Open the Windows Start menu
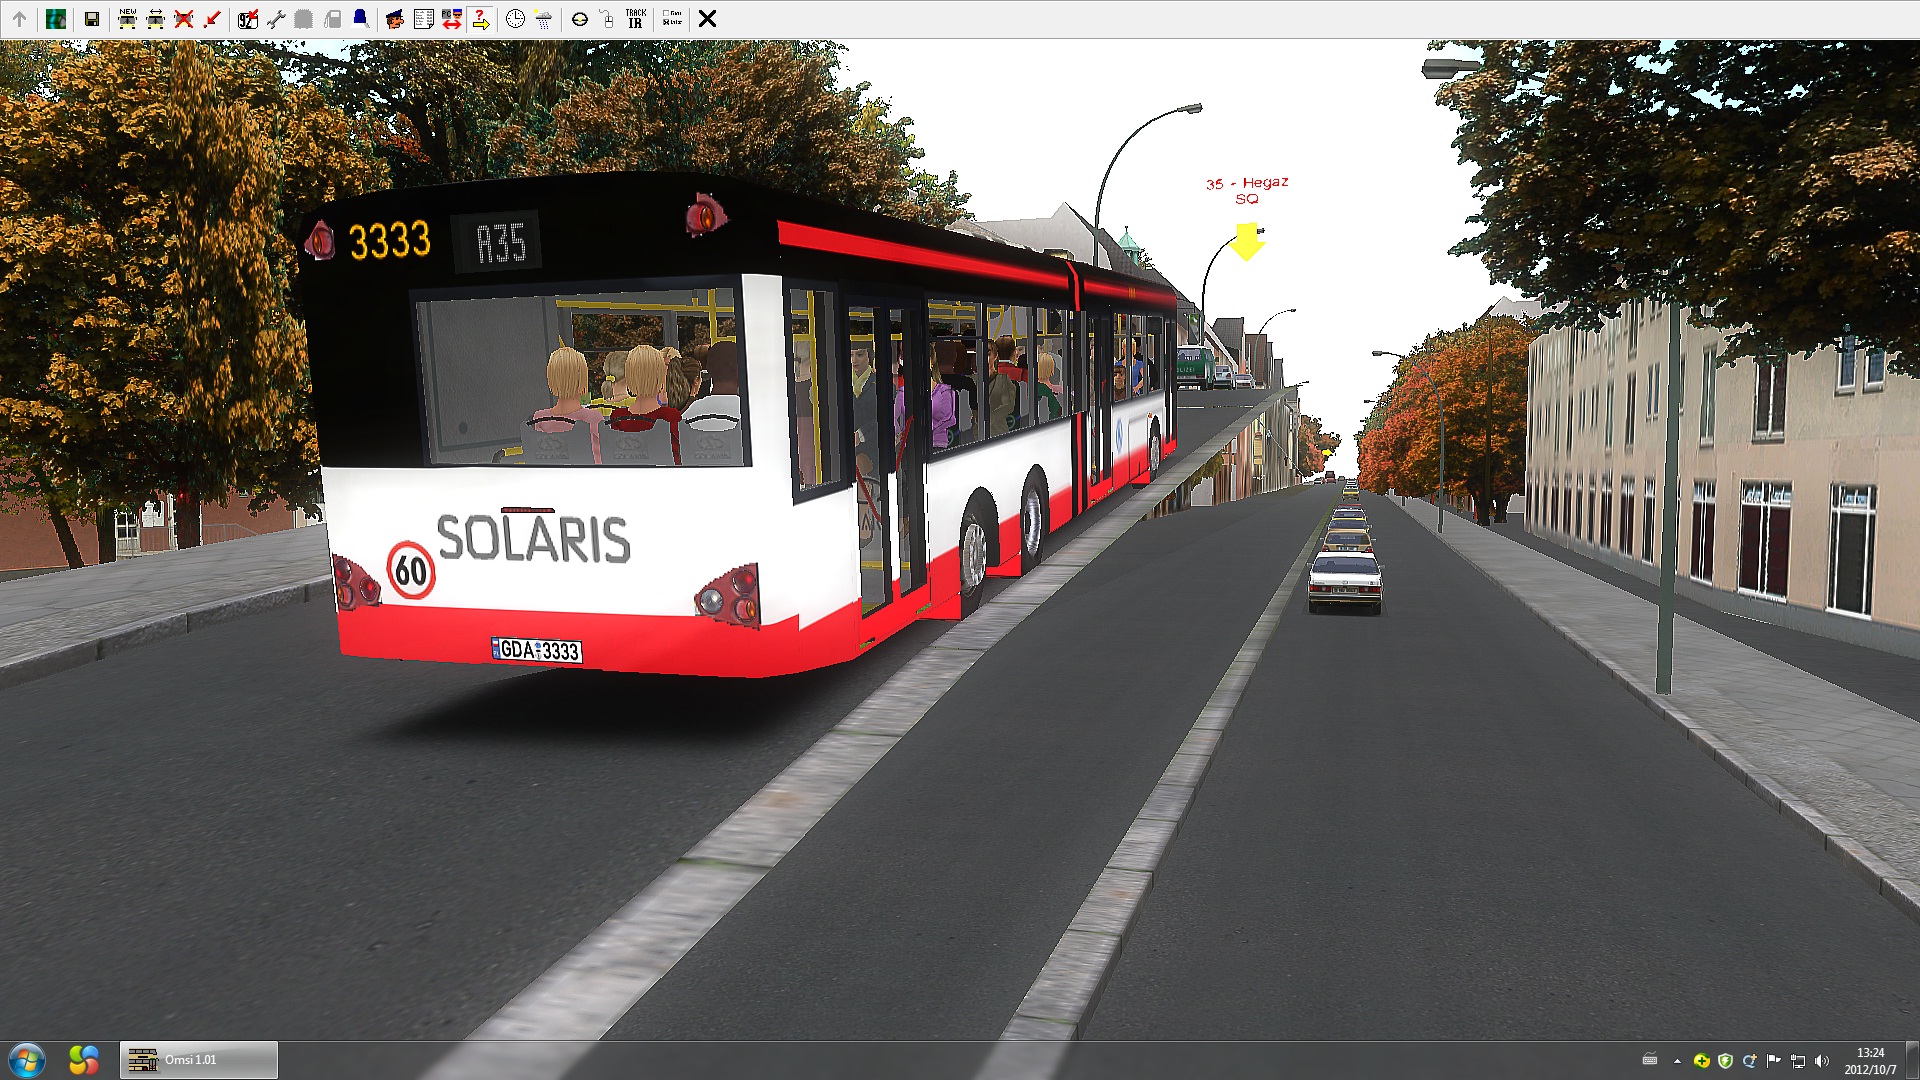 (x=27, y=1060)
